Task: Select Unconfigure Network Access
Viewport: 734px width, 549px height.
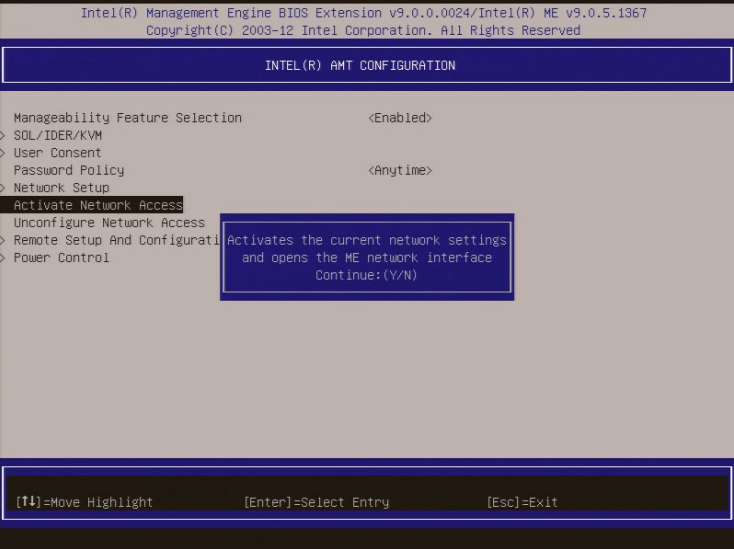Action: (109, 223)
